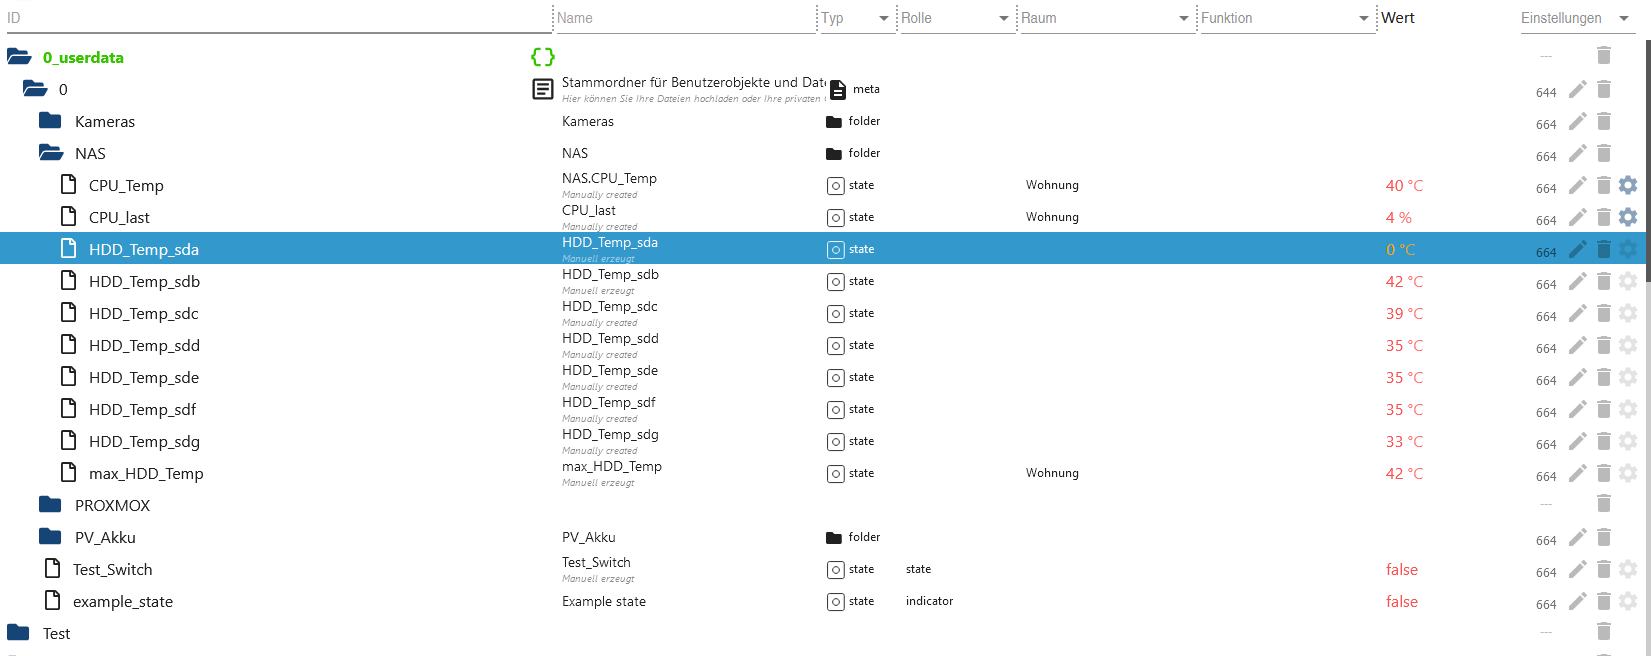
Task: Click the pencil icon for HDD_Temp_sdb
Action: tap(1577, 282)
